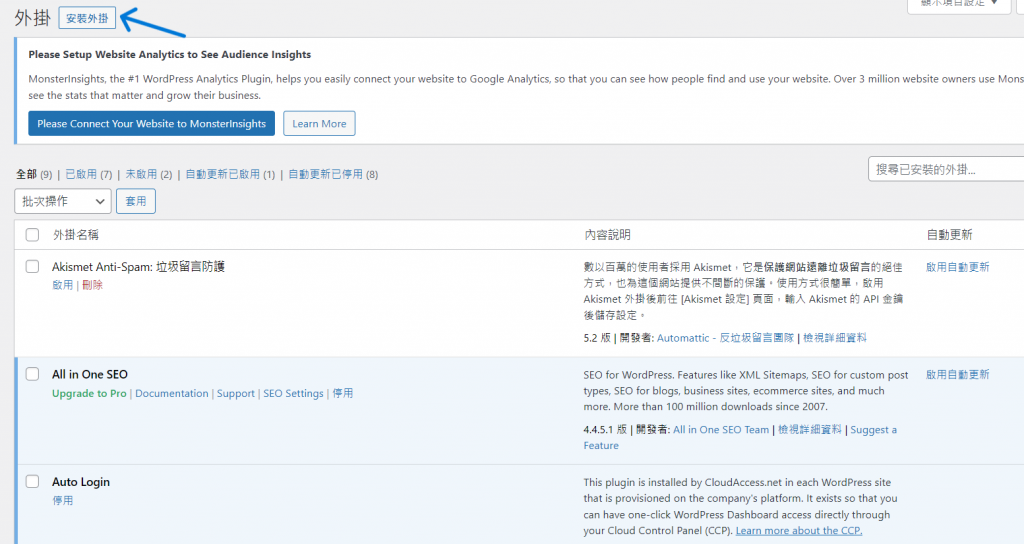Open Automattic - 反垃圾留言團隊 developer link
1024x544 pixels.
(x=725, y=338)
